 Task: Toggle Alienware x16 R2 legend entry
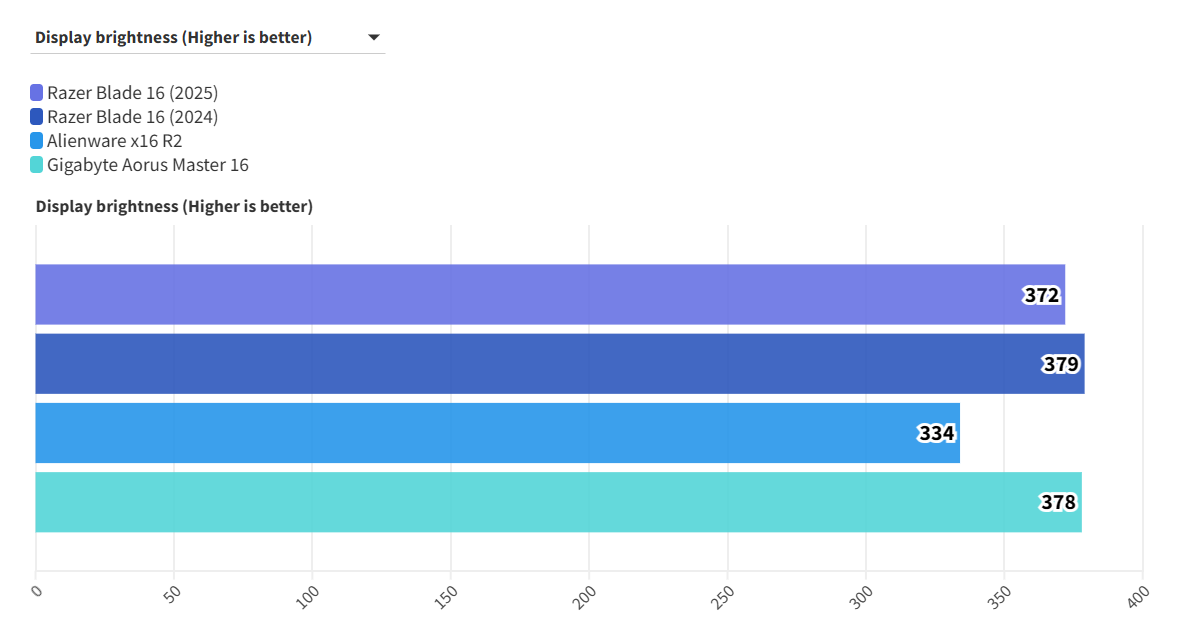coord(114,141)
